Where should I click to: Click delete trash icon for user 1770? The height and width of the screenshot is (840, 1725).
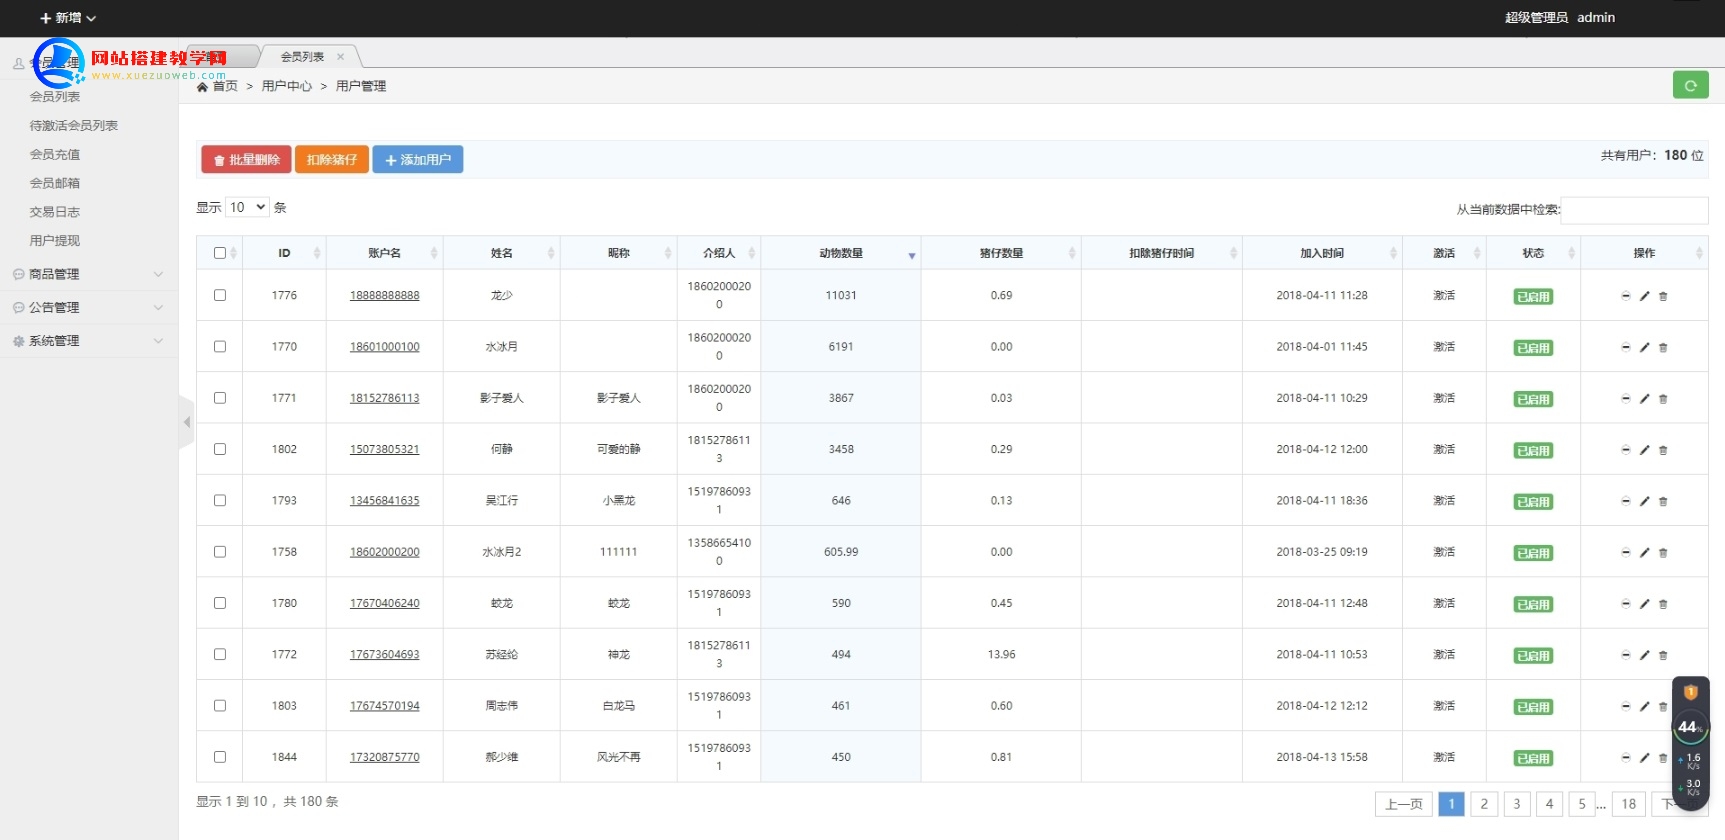pos(1663,348)
